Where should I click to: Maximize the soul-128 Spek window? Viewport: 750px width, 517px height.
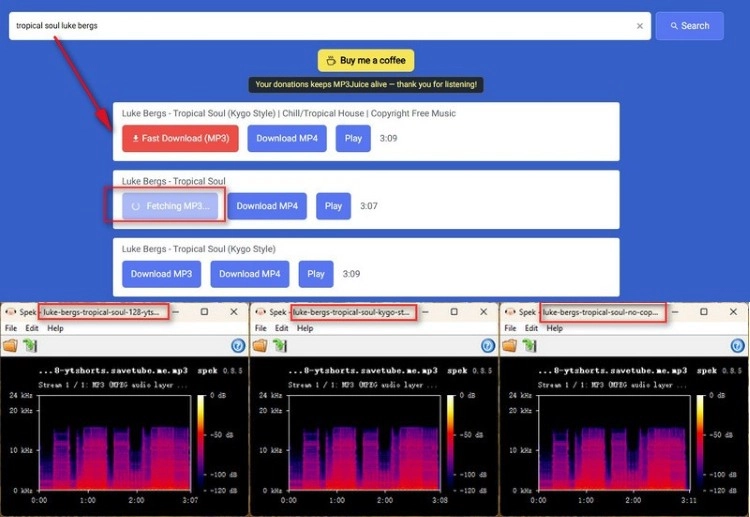click(x=204, y=312)
